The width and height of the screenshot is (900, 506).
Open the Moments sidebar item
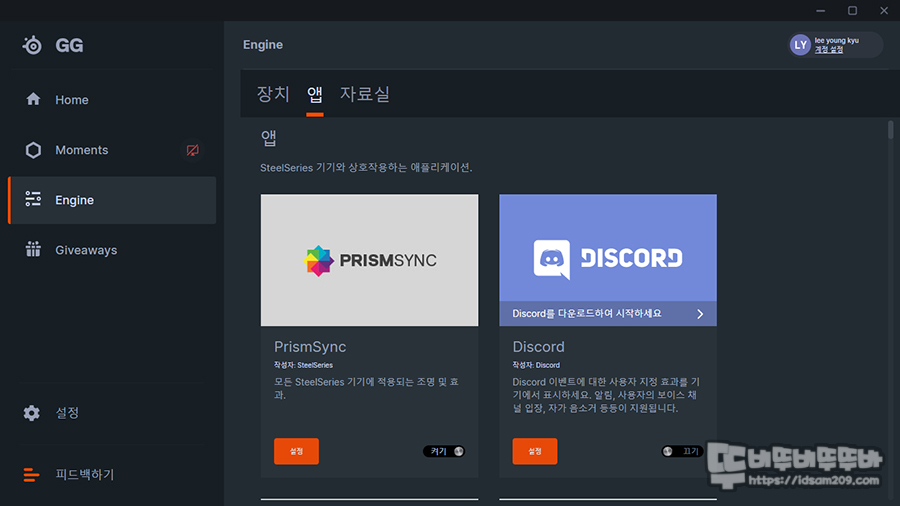pos(112,150)
